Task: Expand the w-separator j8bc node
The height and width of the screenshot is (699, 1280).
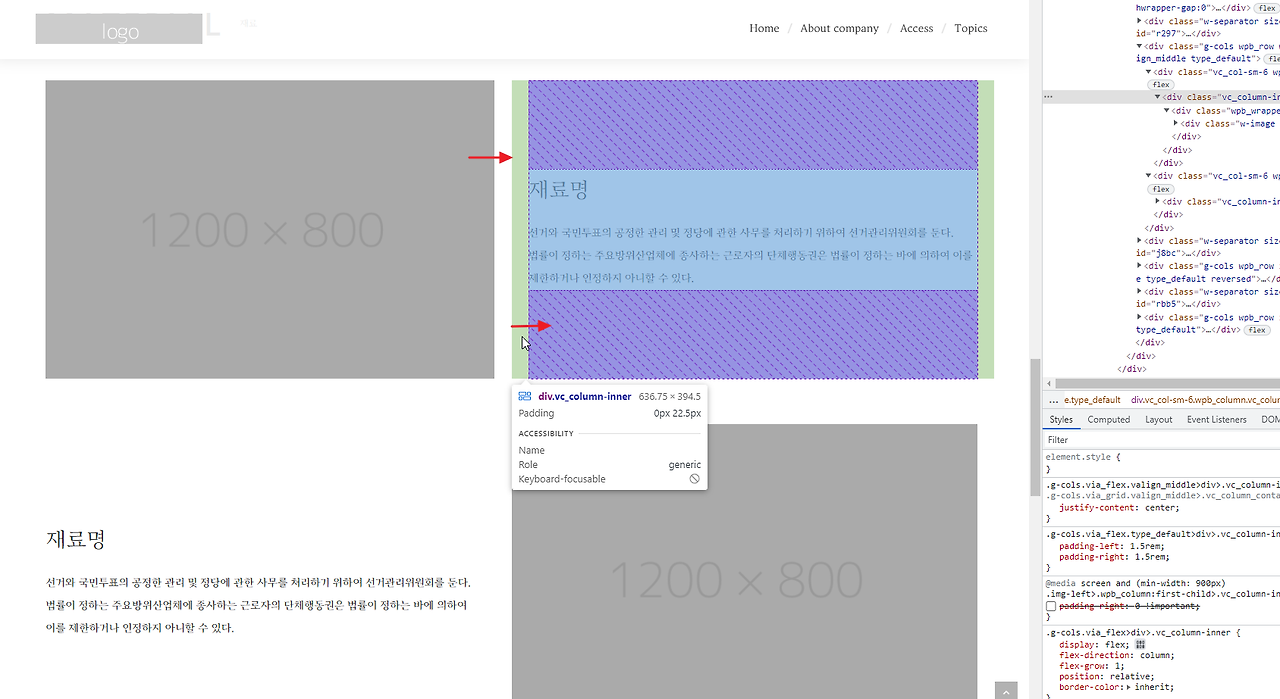Action: pos(1140,241)
